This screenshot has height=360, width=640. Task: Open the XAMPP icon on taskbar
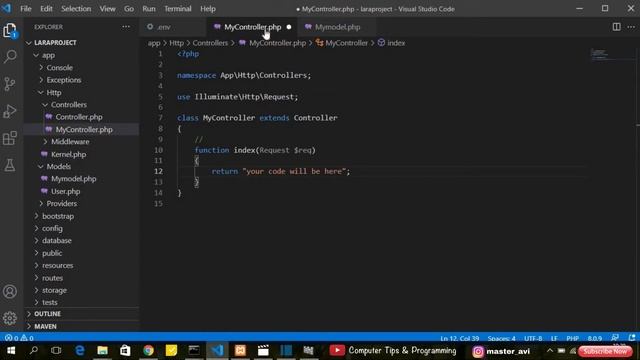click(x=240, y=350)
